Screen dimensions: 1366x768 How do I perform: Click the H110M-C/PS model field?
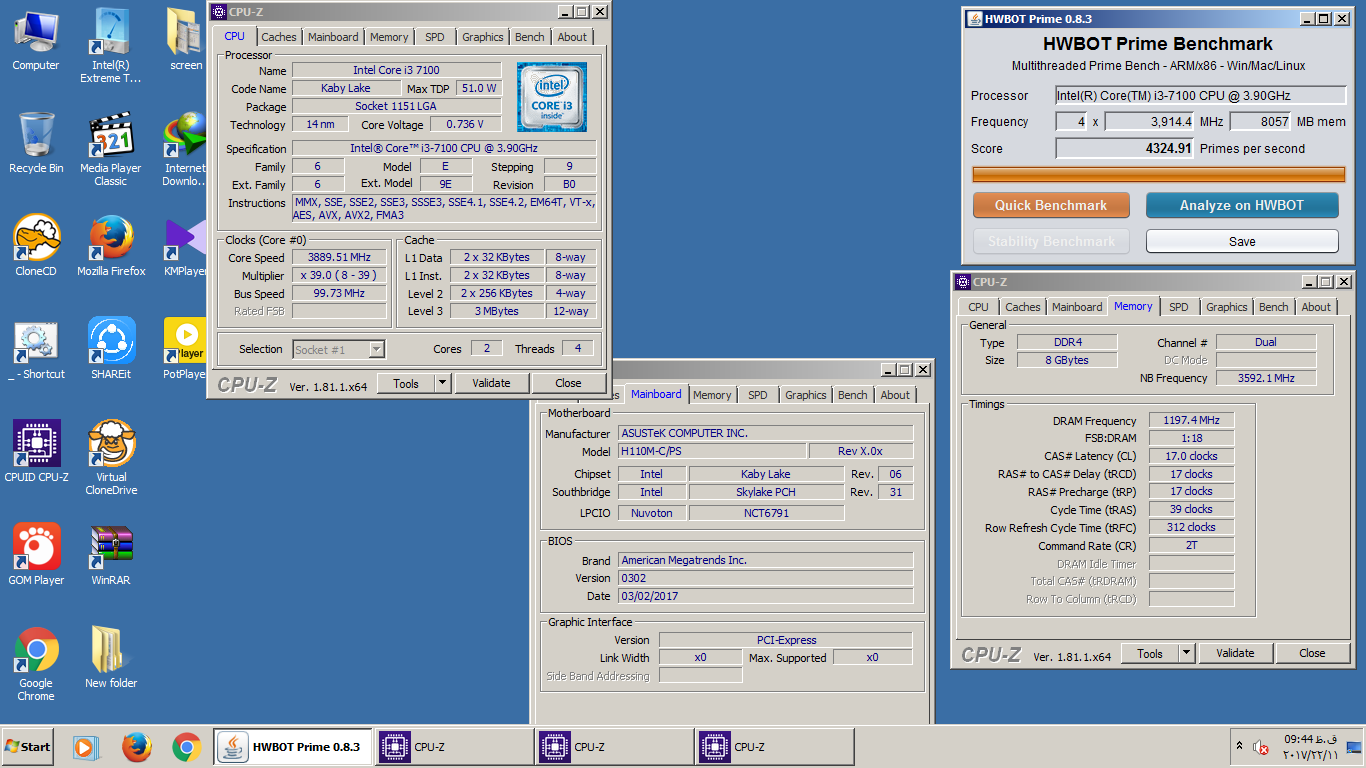point(712,451)
